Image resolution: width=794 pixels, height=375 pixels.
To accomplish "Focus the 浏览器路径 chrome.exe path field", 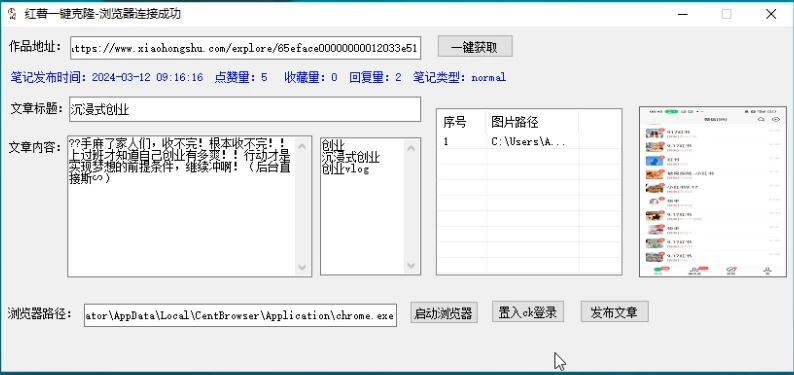I will click(x=241, y=315).
